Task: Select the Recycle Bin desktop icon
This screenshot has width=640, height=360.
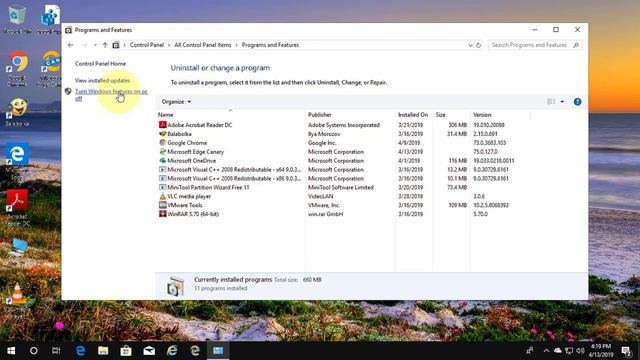Action: (16, 19)
